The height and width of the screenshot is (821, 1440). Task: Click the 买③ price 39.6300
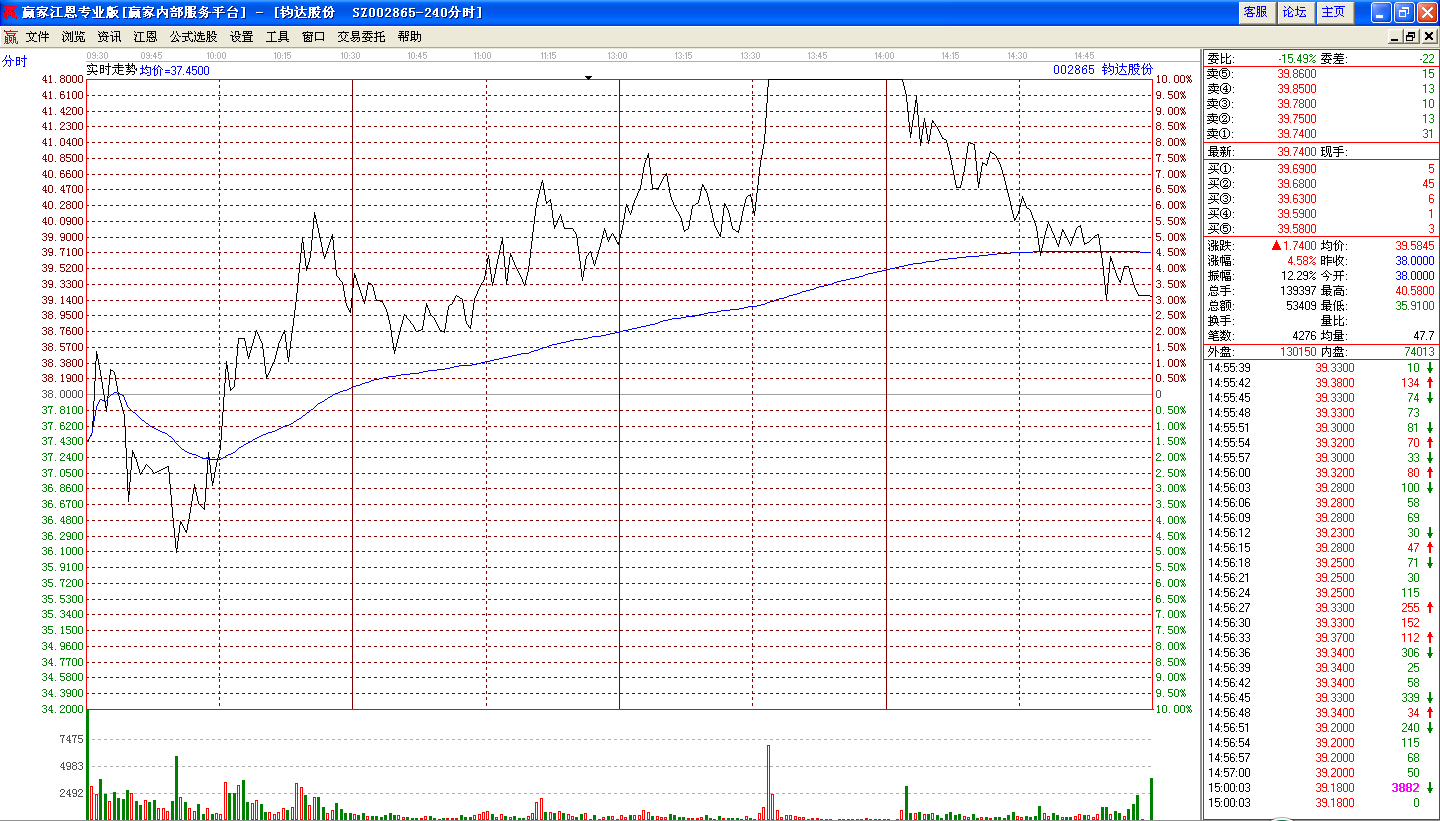[1297, 199]
